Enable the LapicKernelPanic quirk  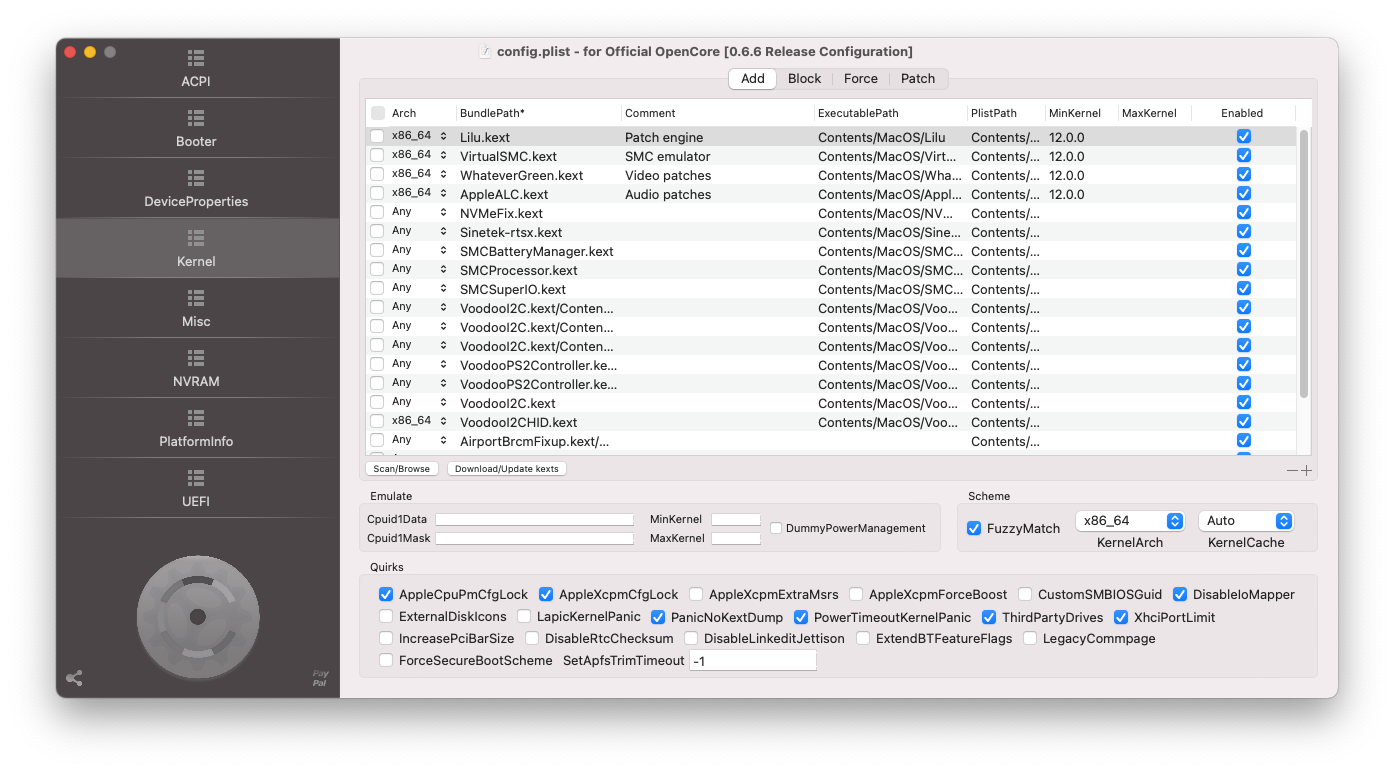tap(524, 617)
